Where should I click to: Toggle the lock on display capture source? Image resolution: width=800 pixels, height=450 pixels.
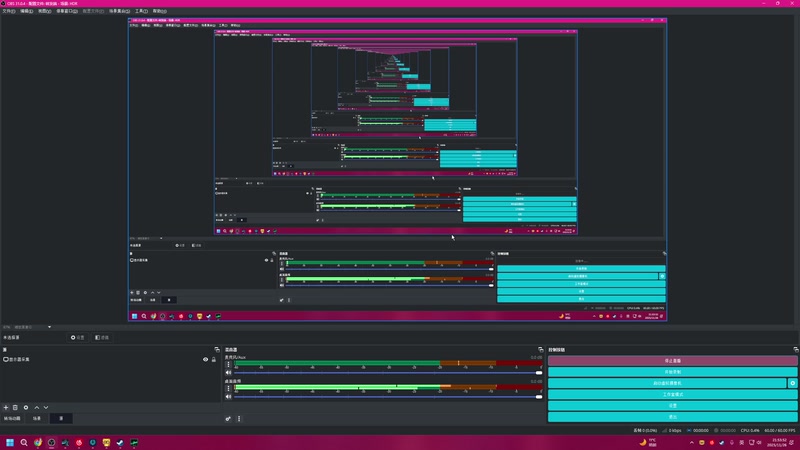pyautogui.click(x=214, y=360)
